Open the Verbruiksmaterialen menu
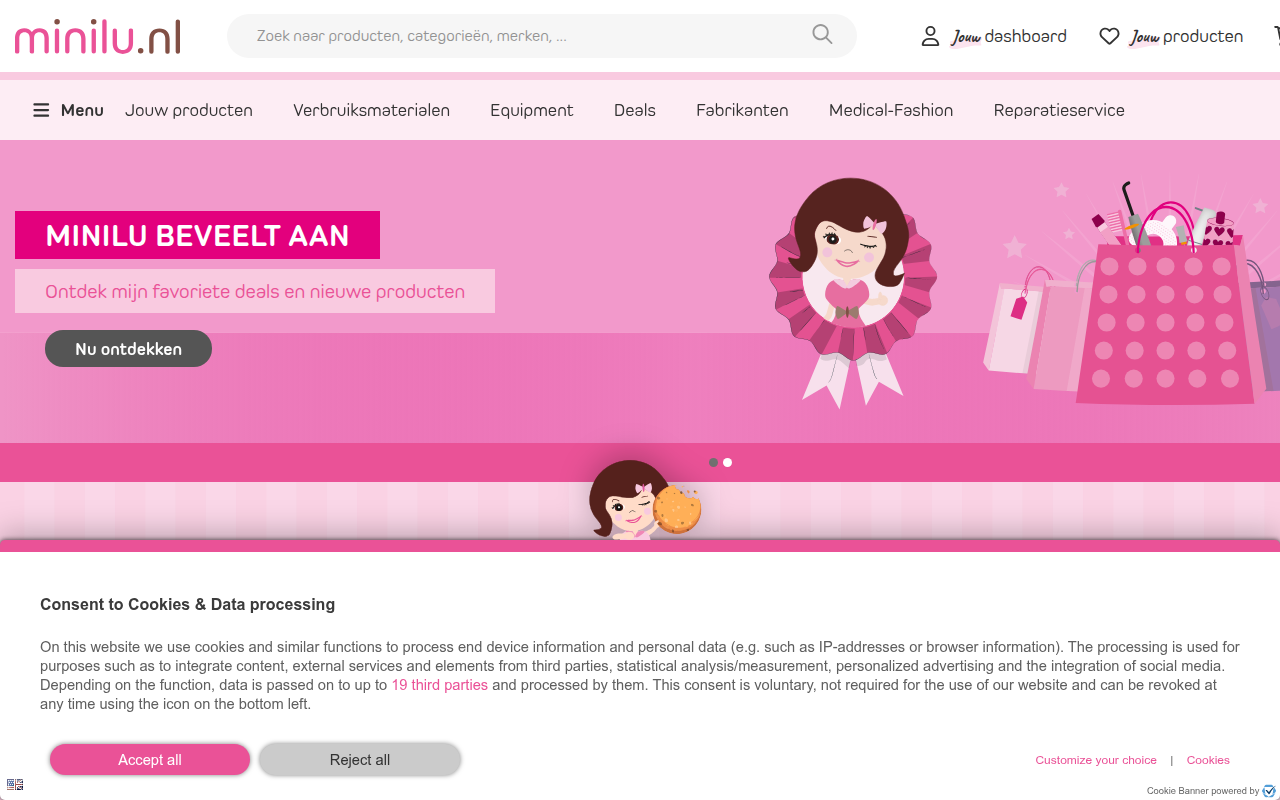Viewport: 1280px width, 800px height. pos(371,110)
